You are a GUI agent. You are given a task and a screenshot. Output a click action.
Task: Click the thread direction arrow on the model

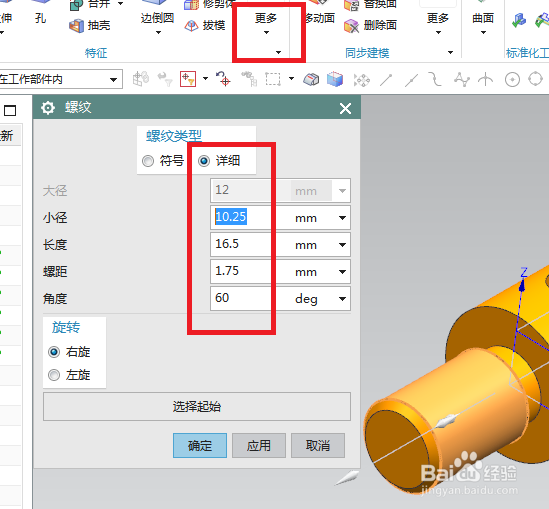click(445, 421)
